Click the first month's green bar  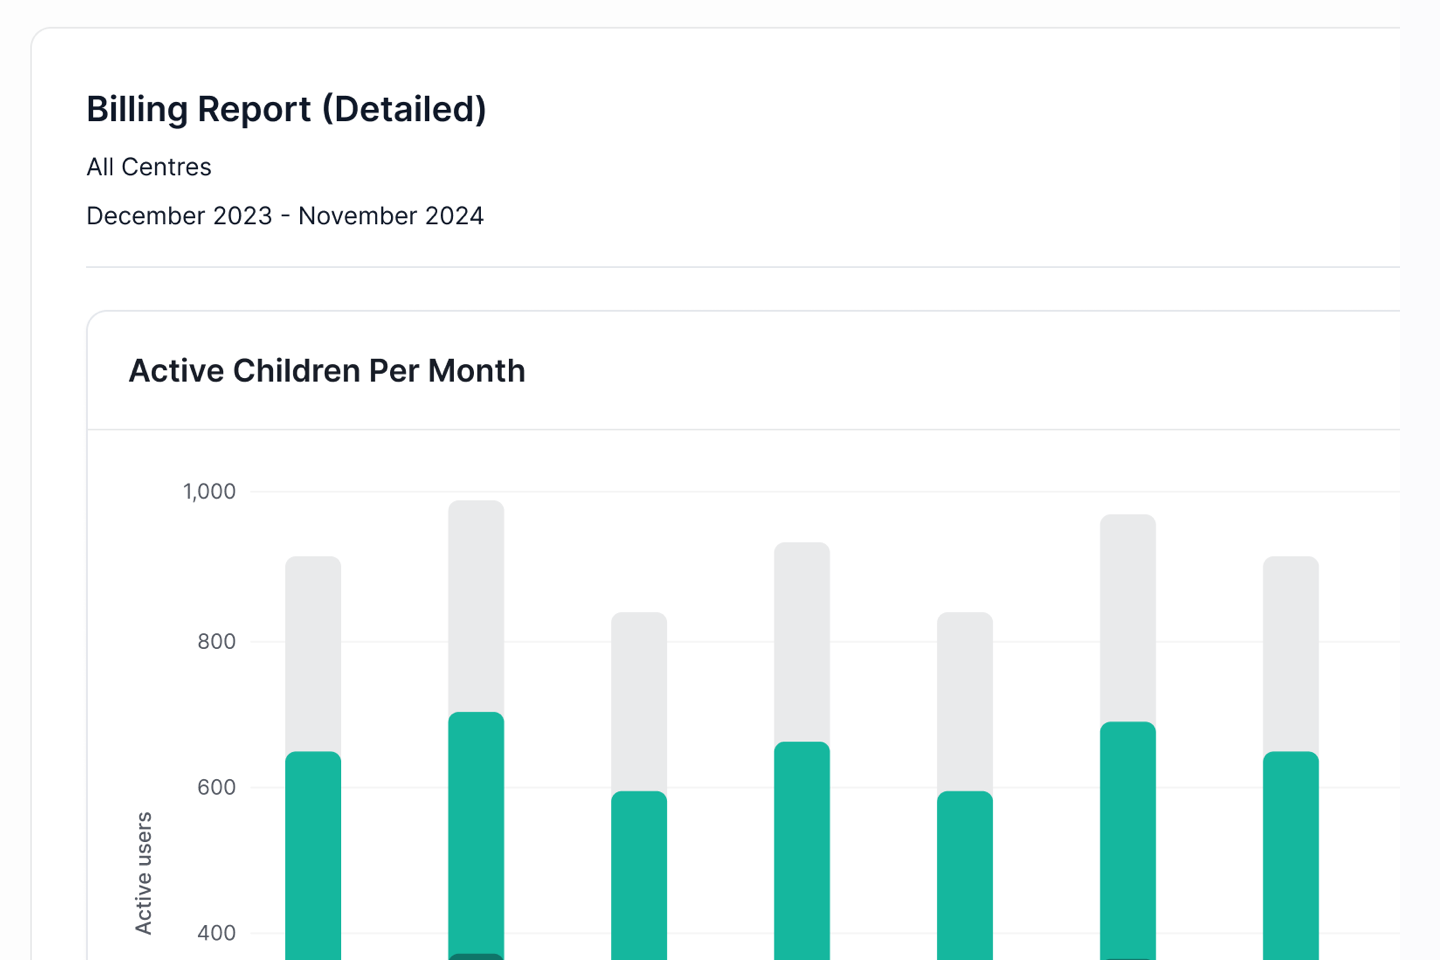click(x=313, y=856)
